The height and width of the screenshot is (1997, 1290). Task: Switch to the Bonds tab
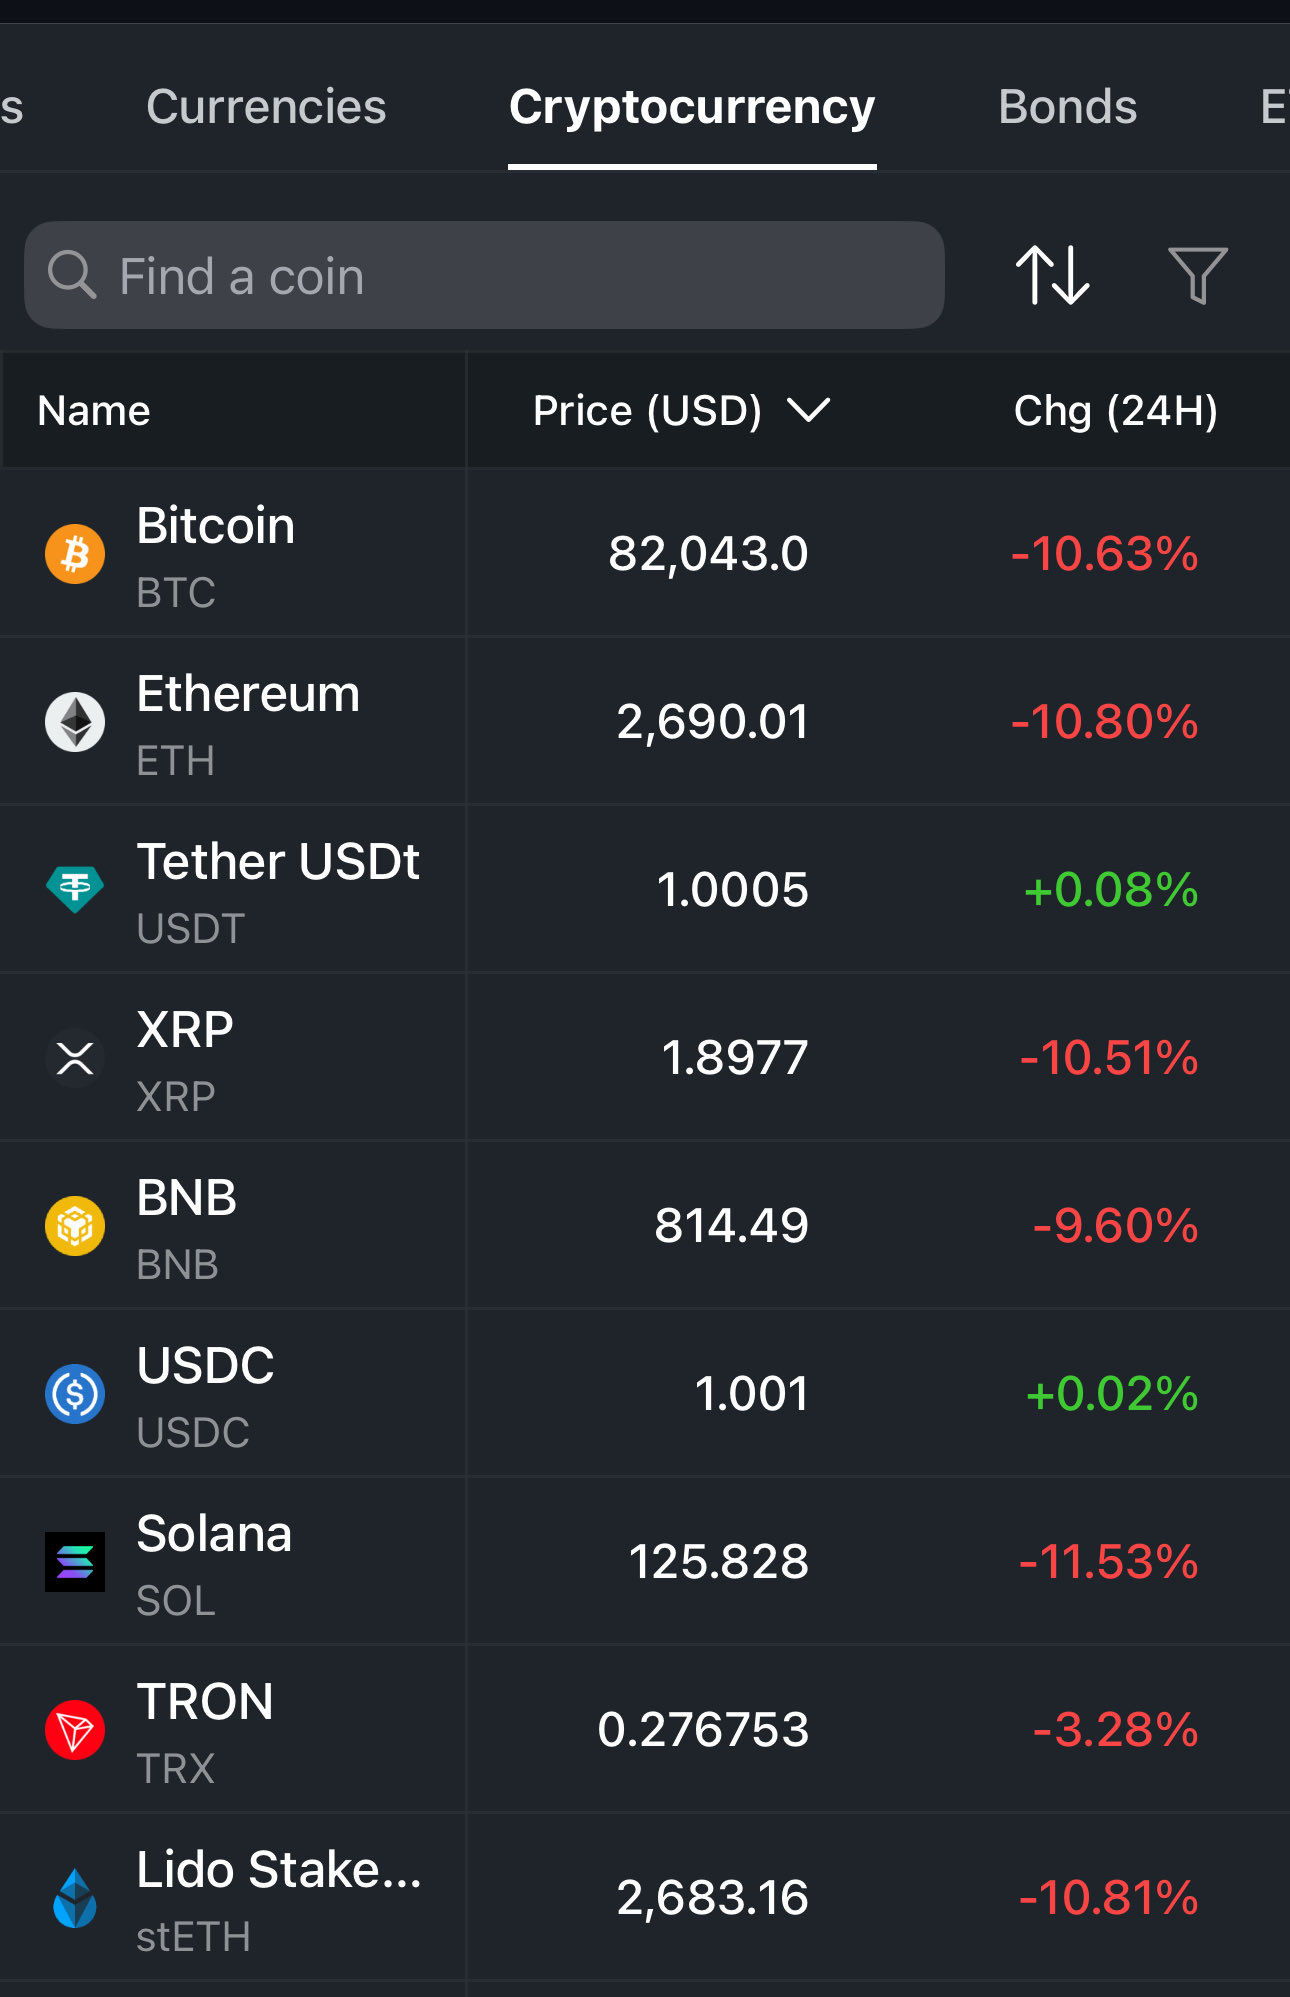pos(1067,107)
